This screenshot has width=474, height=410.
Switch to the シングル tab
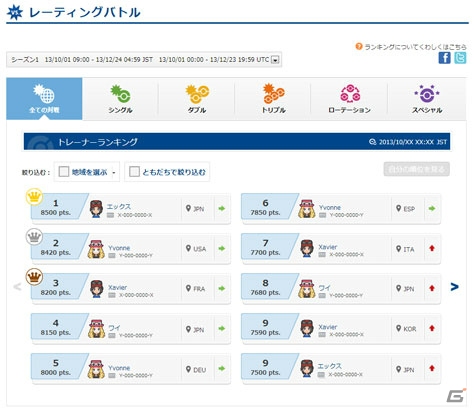(120, 99)
